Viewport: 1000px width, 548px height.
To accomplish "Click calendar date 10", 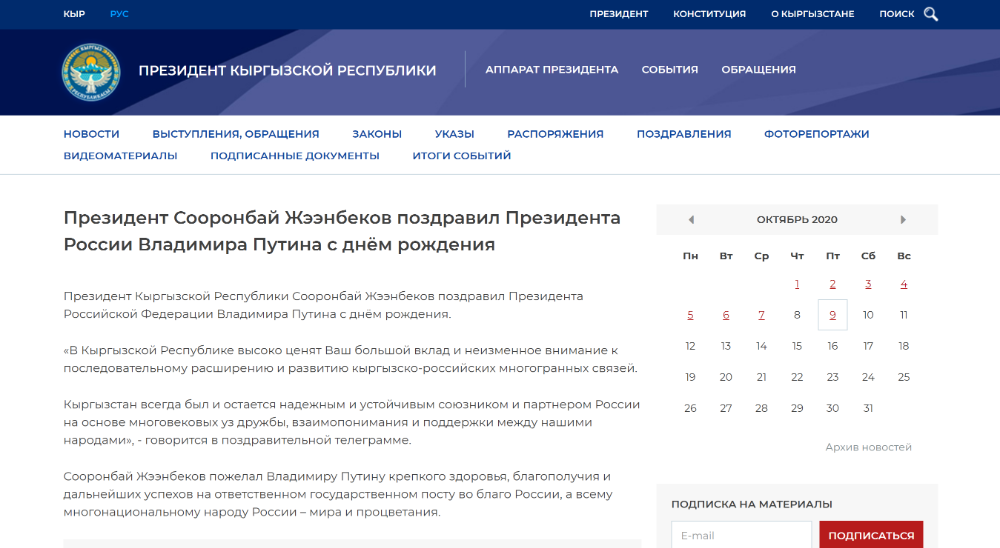I will coord(868,315).
